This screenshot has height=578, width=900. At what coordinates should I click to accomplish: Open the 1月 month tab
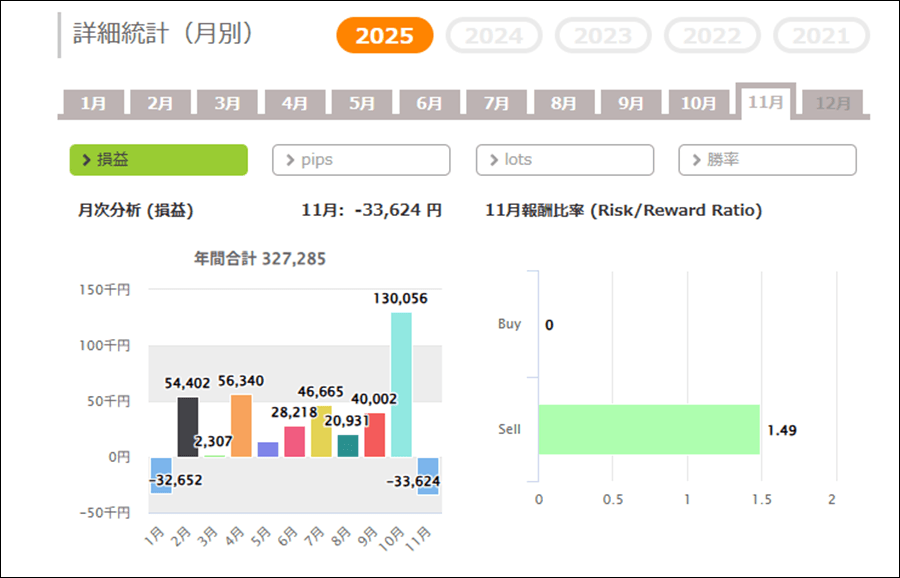[x=94, y=103]
